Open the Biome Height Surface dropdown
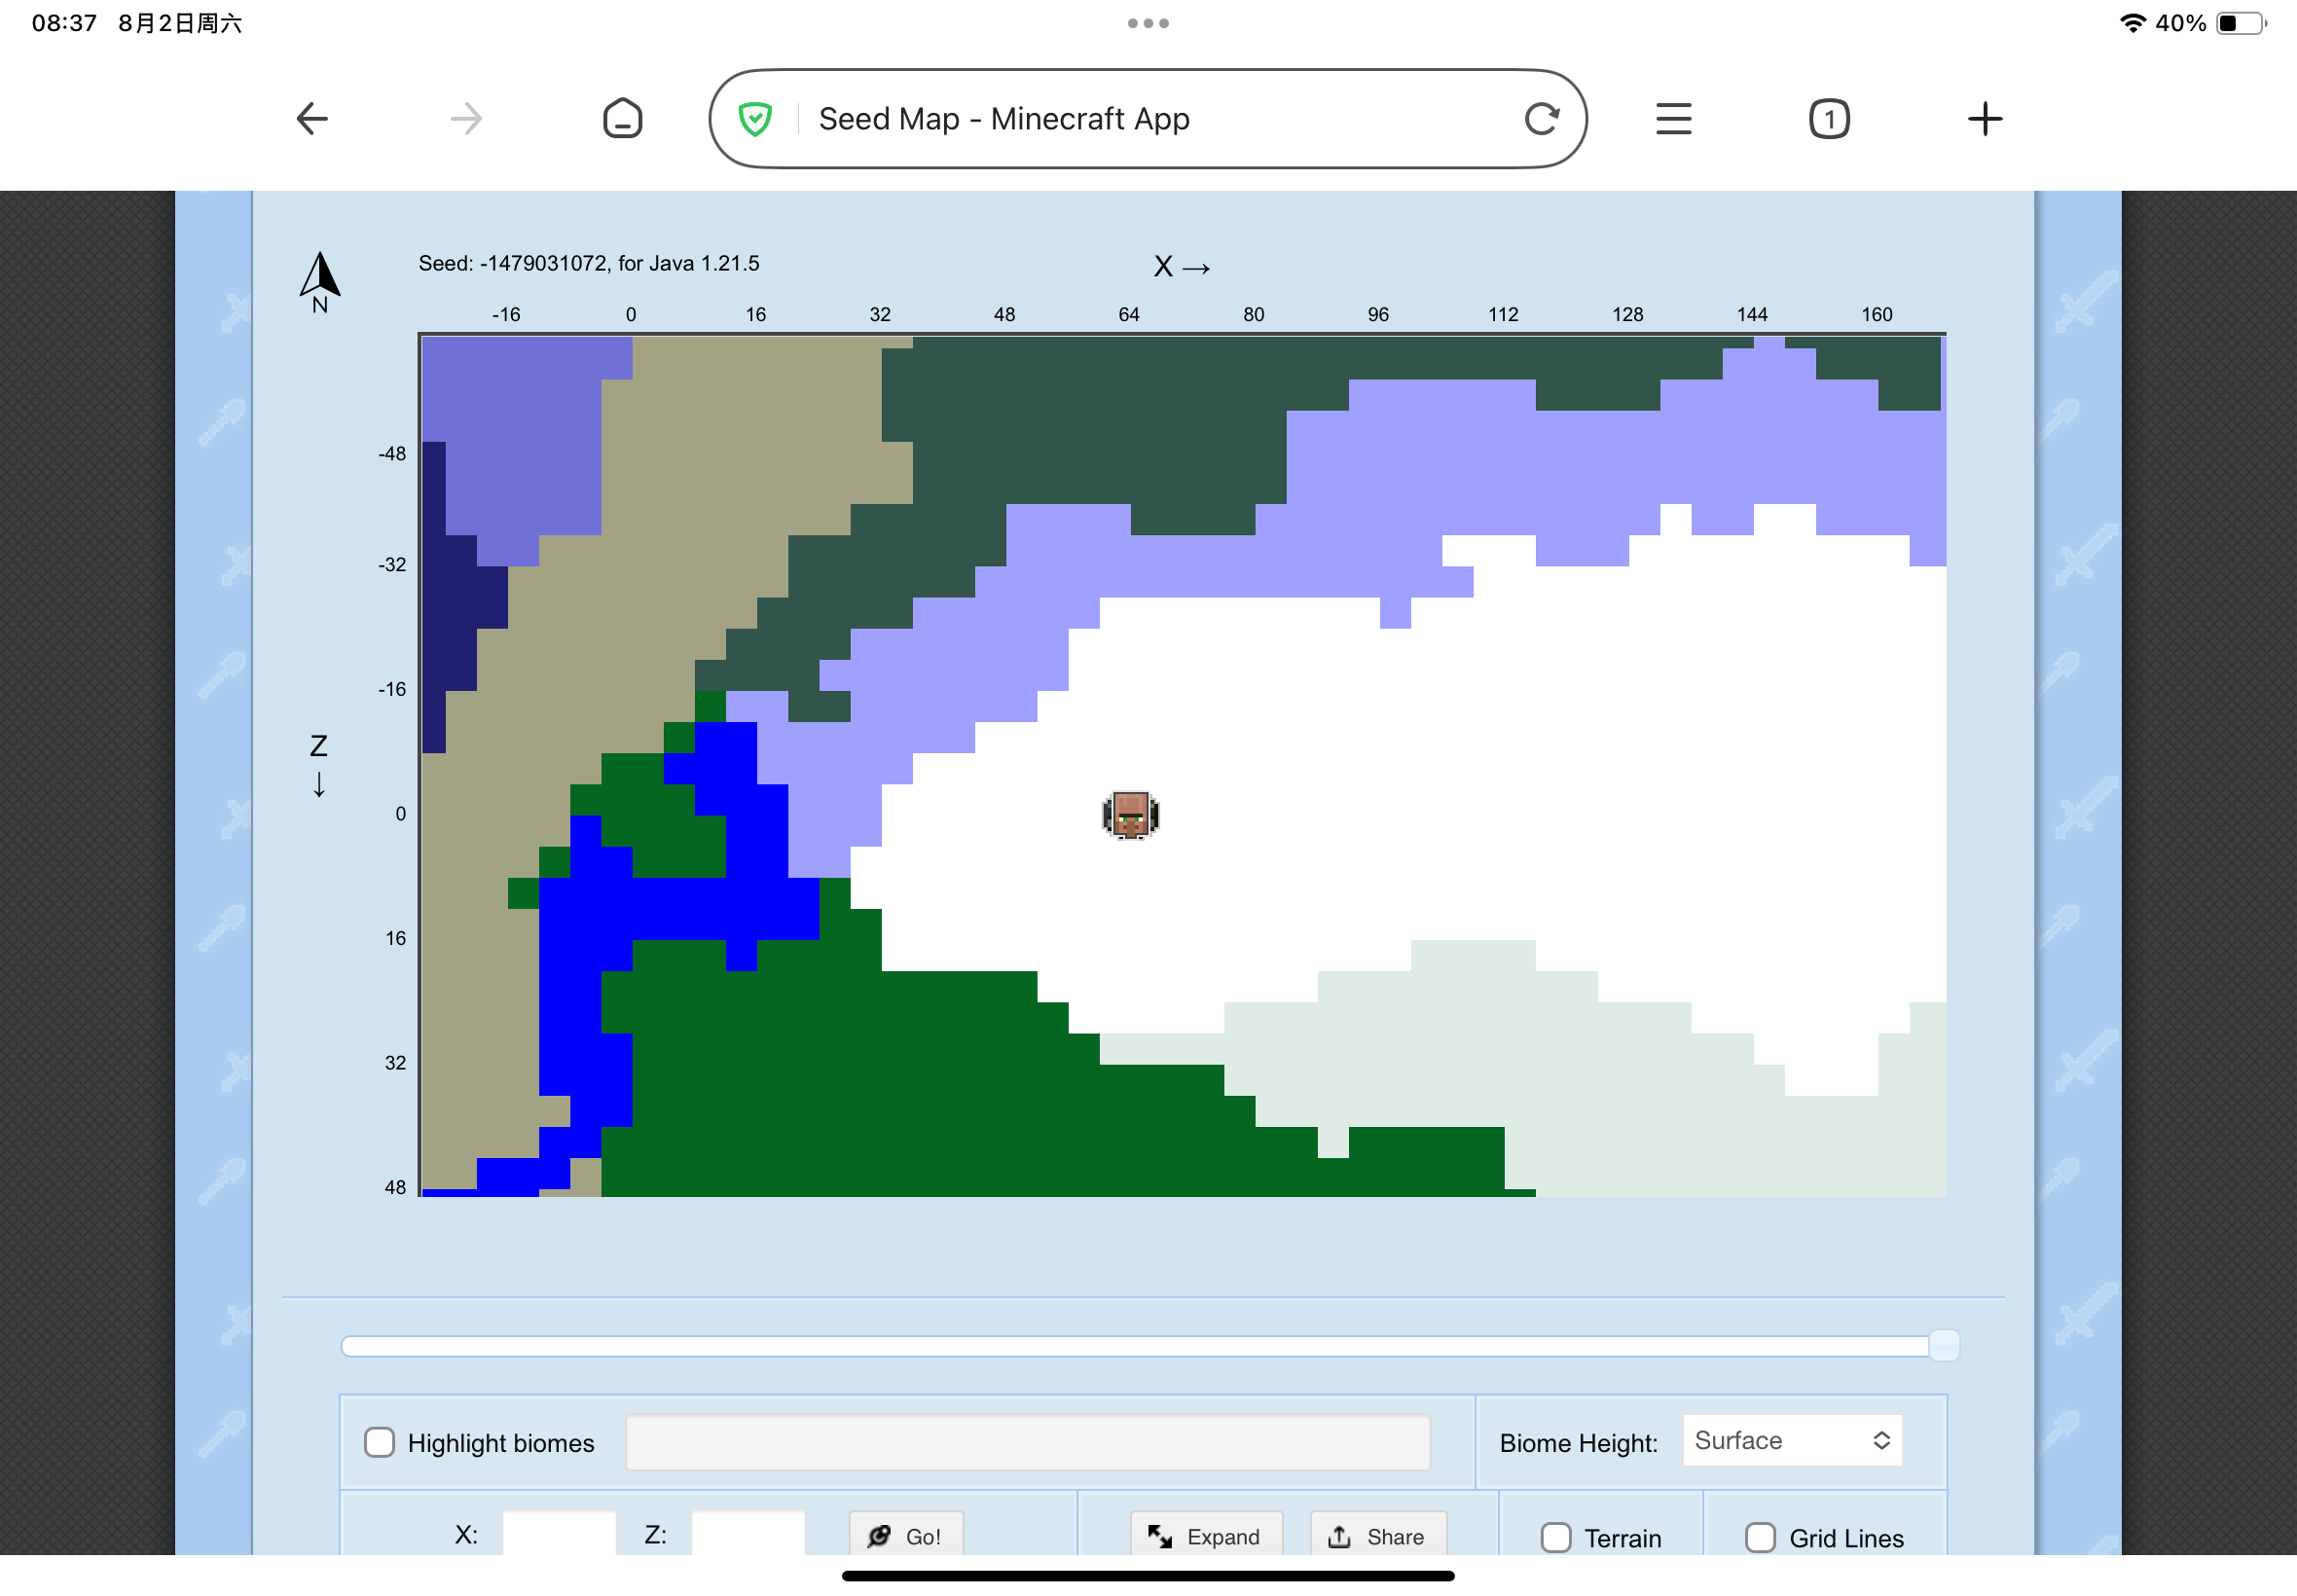 (1792, 1440)
